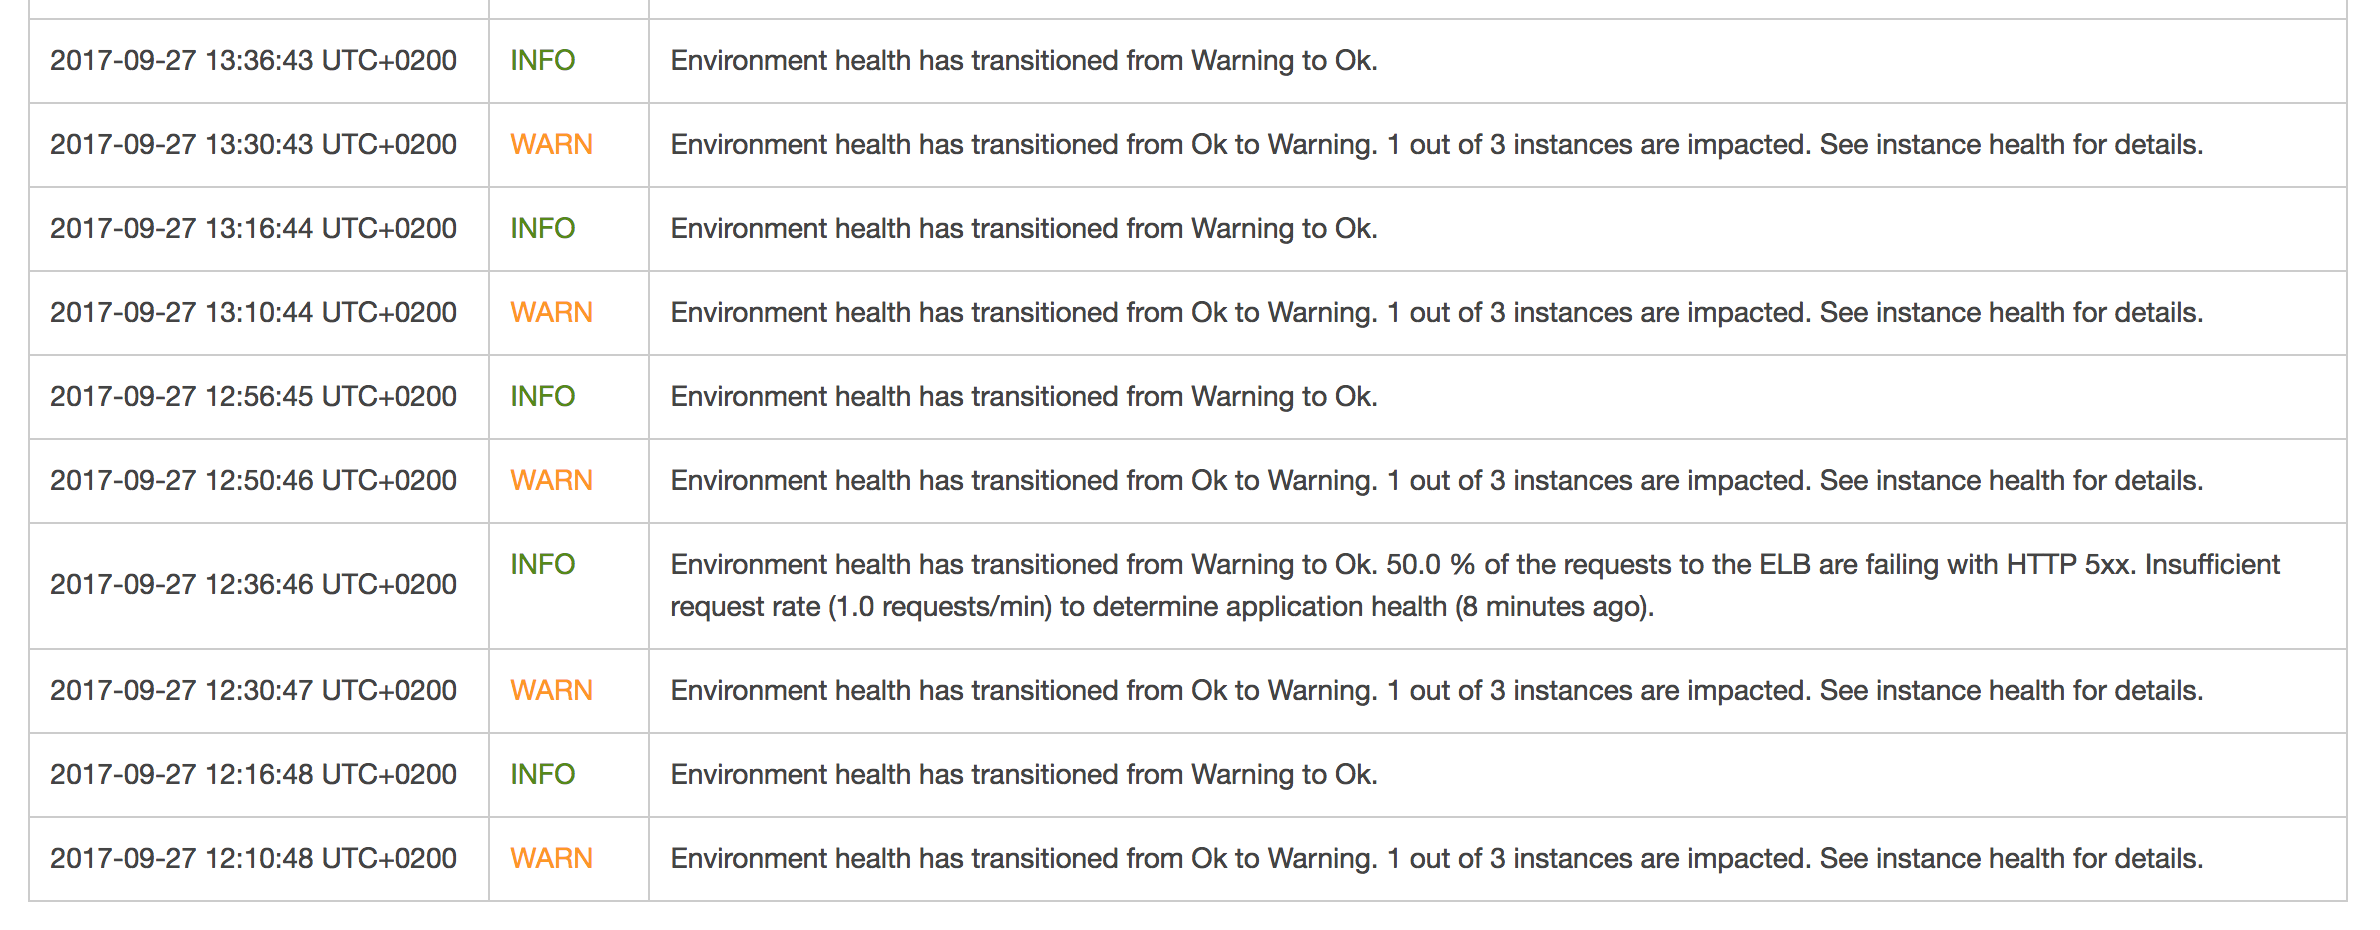The height and width of the screenshot is (930, 2380).
Task: Select the INFO label at 13:16:44
Action: (543, 229)
